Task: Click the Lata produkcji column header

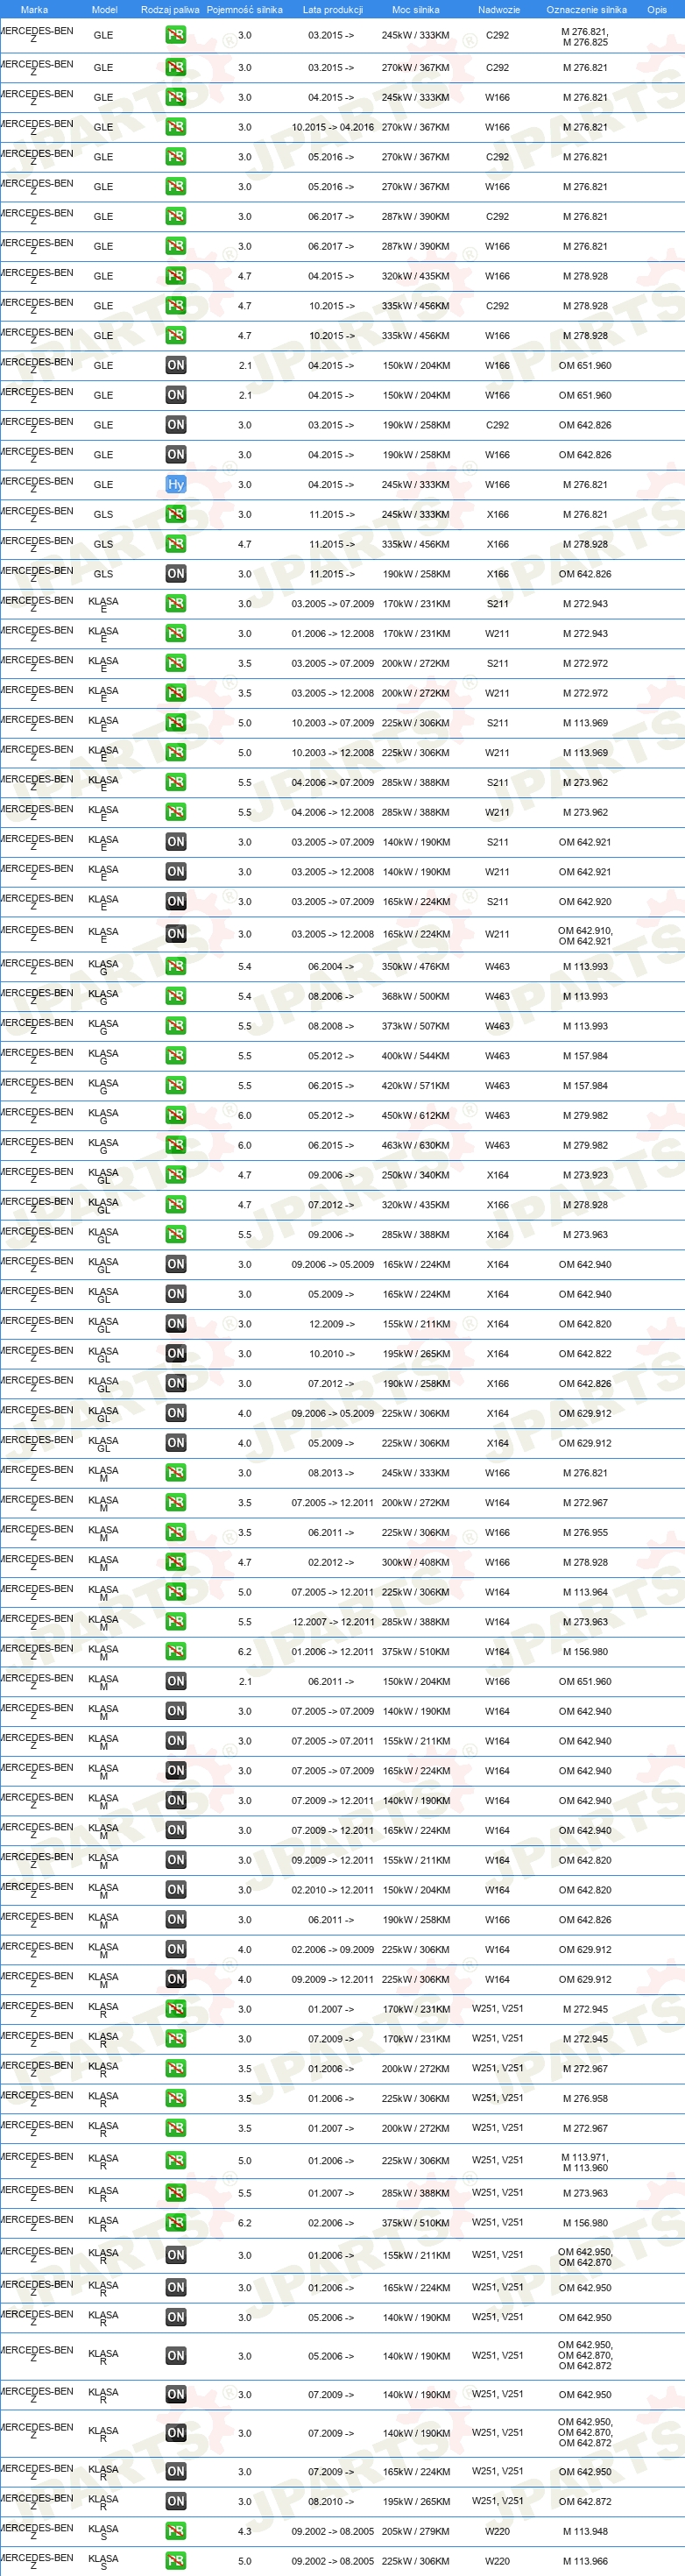Action: pyautogui.click(x=333, y=9)
